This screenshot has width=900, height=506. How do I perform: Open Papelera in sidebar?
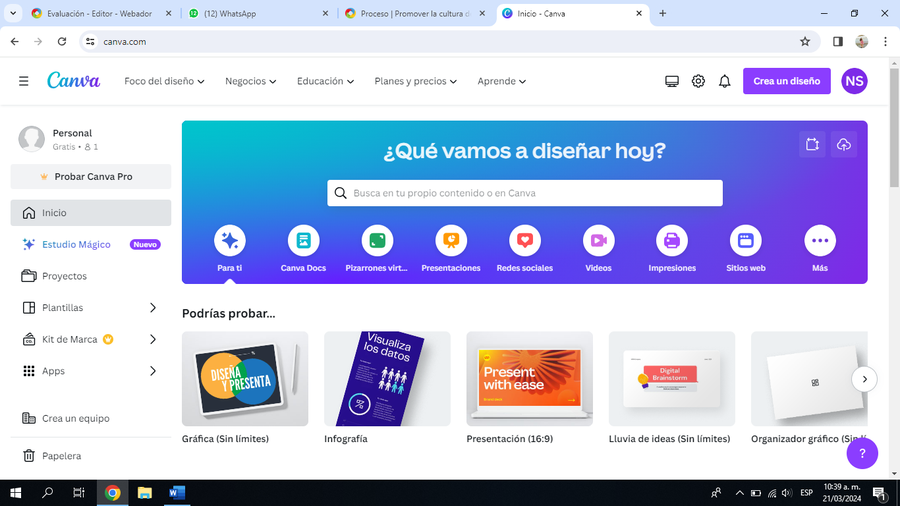(91, 456)
